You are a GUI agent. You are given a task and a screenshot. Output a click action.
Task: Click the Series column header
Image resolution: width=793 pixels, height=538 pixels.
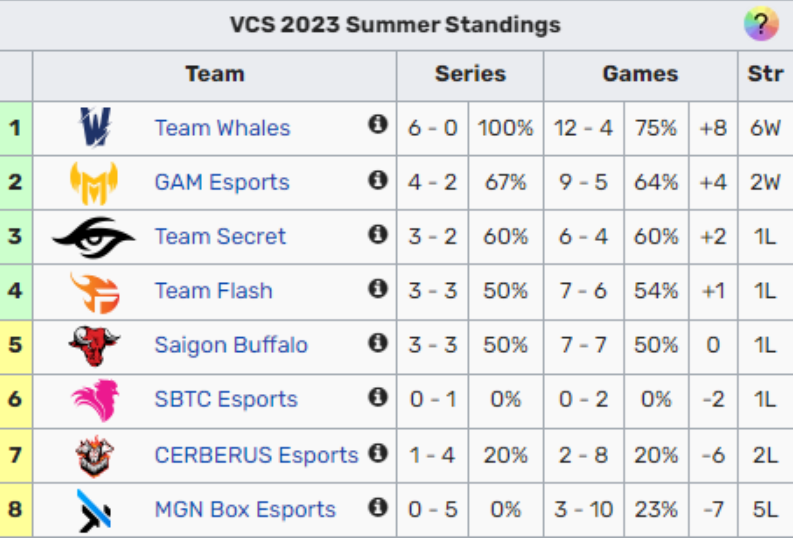pyautogui.click(x=470, y=74)
